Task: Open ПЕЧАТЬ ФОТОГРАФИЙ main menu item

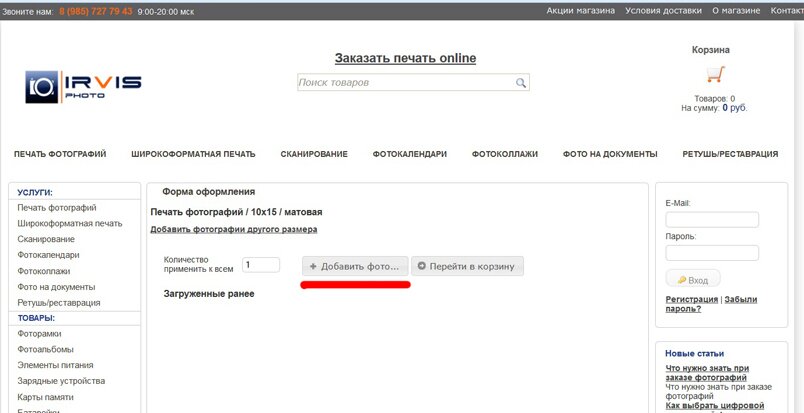Action: pyautogui.click(x=60, y=154)
